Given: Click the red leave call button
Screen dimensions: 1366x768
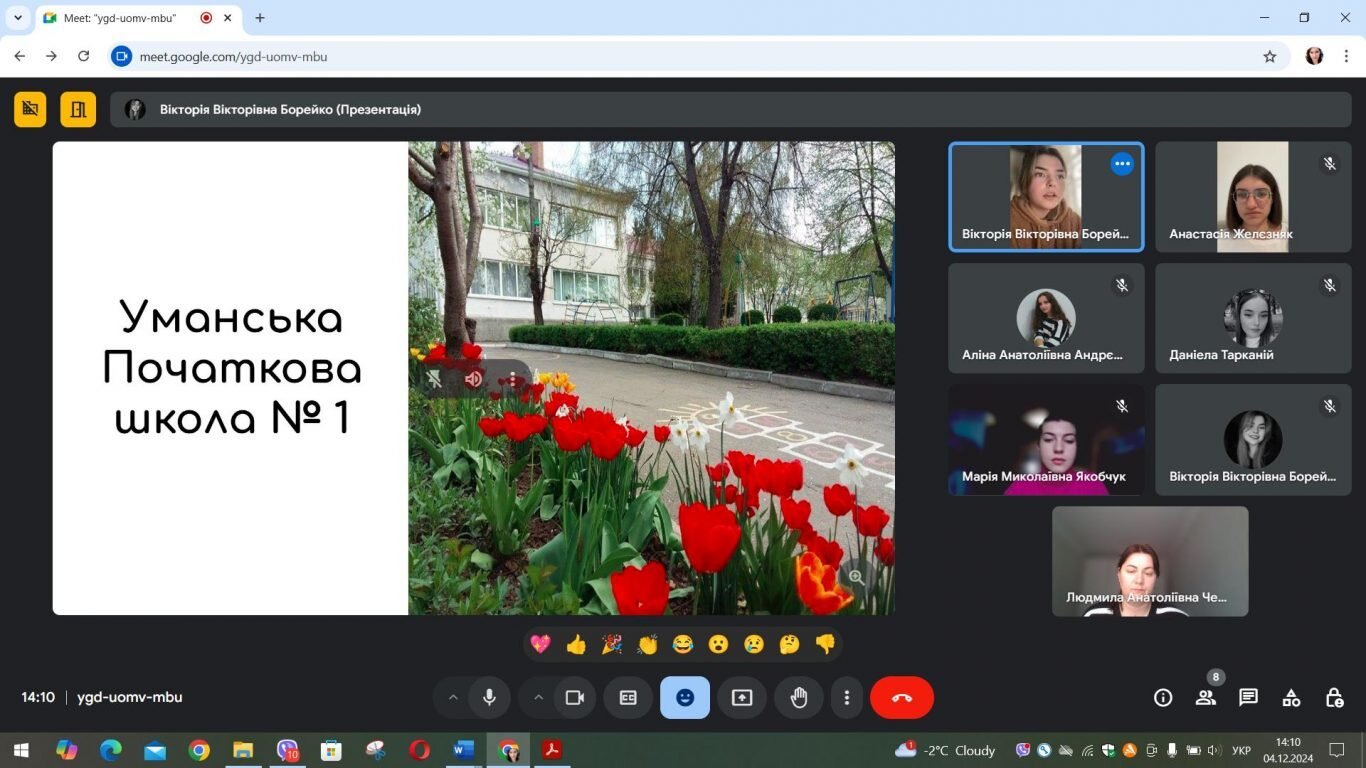Looking at the screenshot, I should (x=901, y=698).
